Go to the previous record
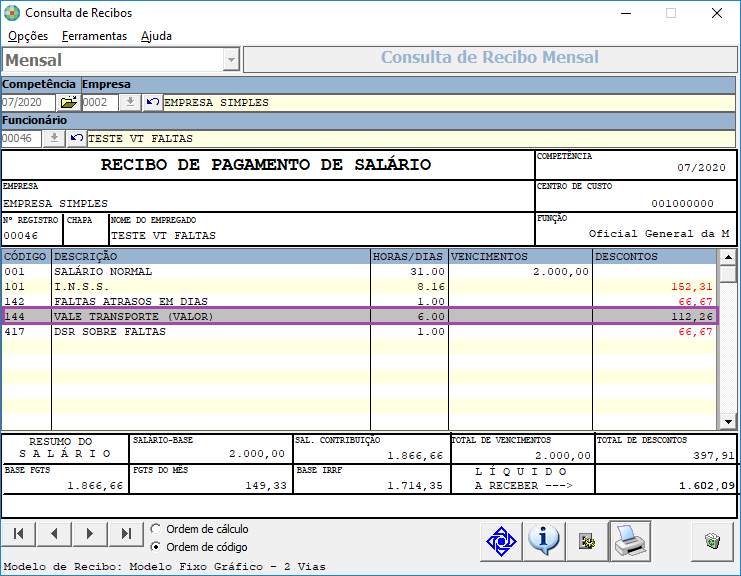 tap(54, 534)
